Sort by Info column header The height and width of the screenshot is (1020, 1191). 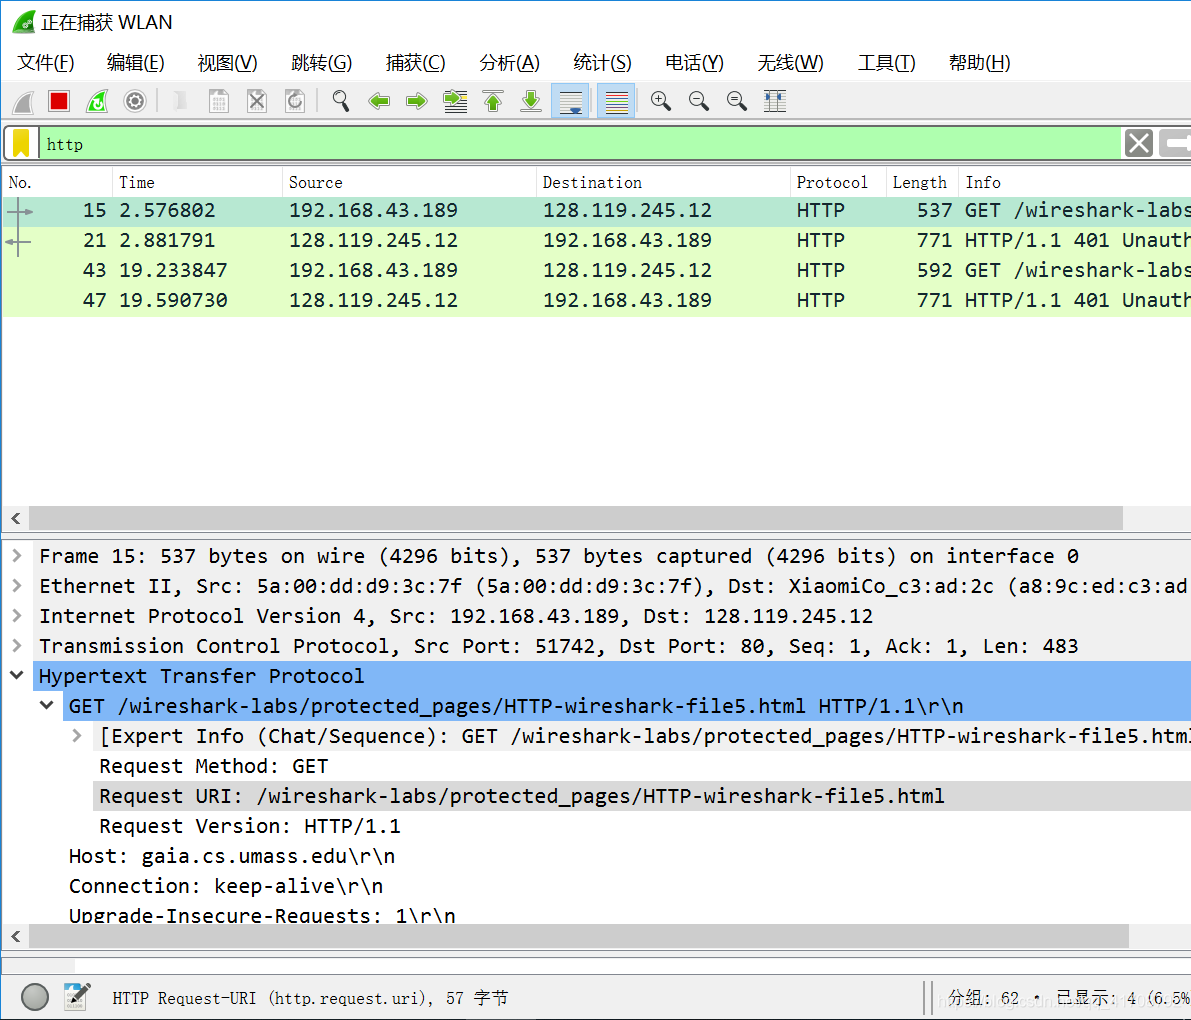(1075, 182)
